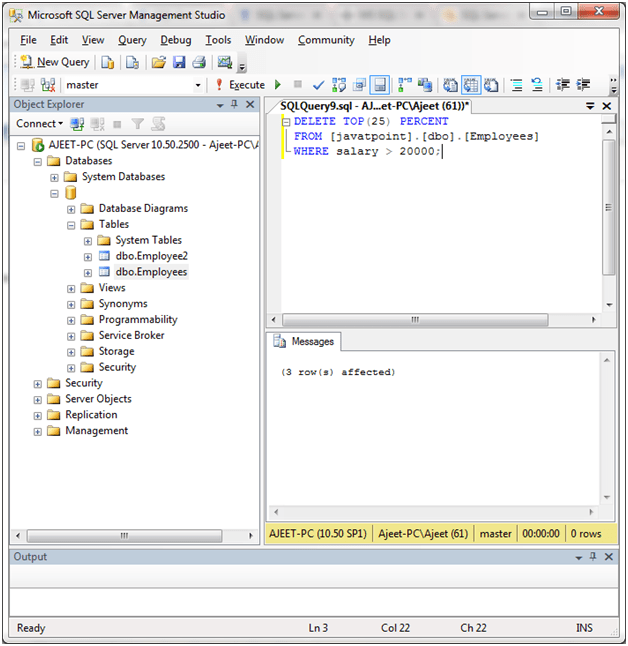Viewport: 628px width, 646px height.
Task: Toggle the highlighted Results to Grid button
Action: click(x=471, y=85)
